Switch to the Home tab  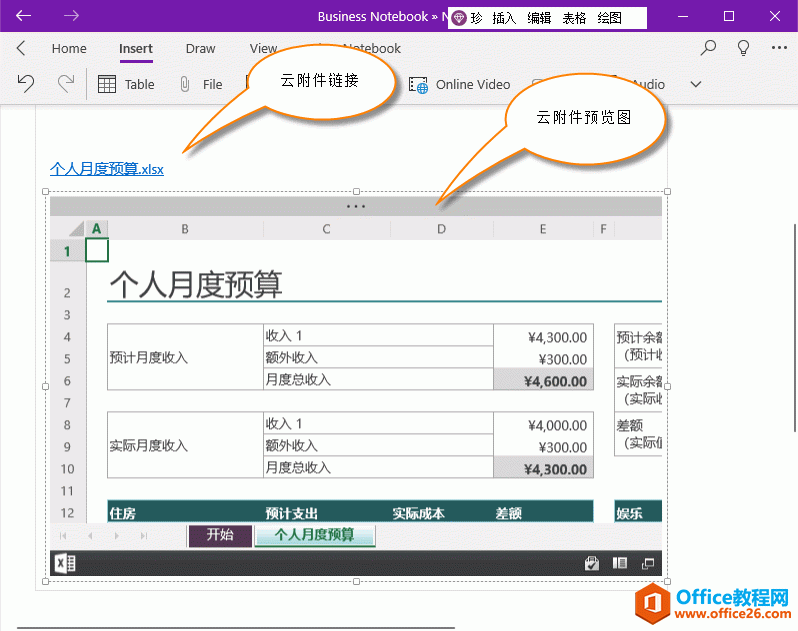click(69, 48)
